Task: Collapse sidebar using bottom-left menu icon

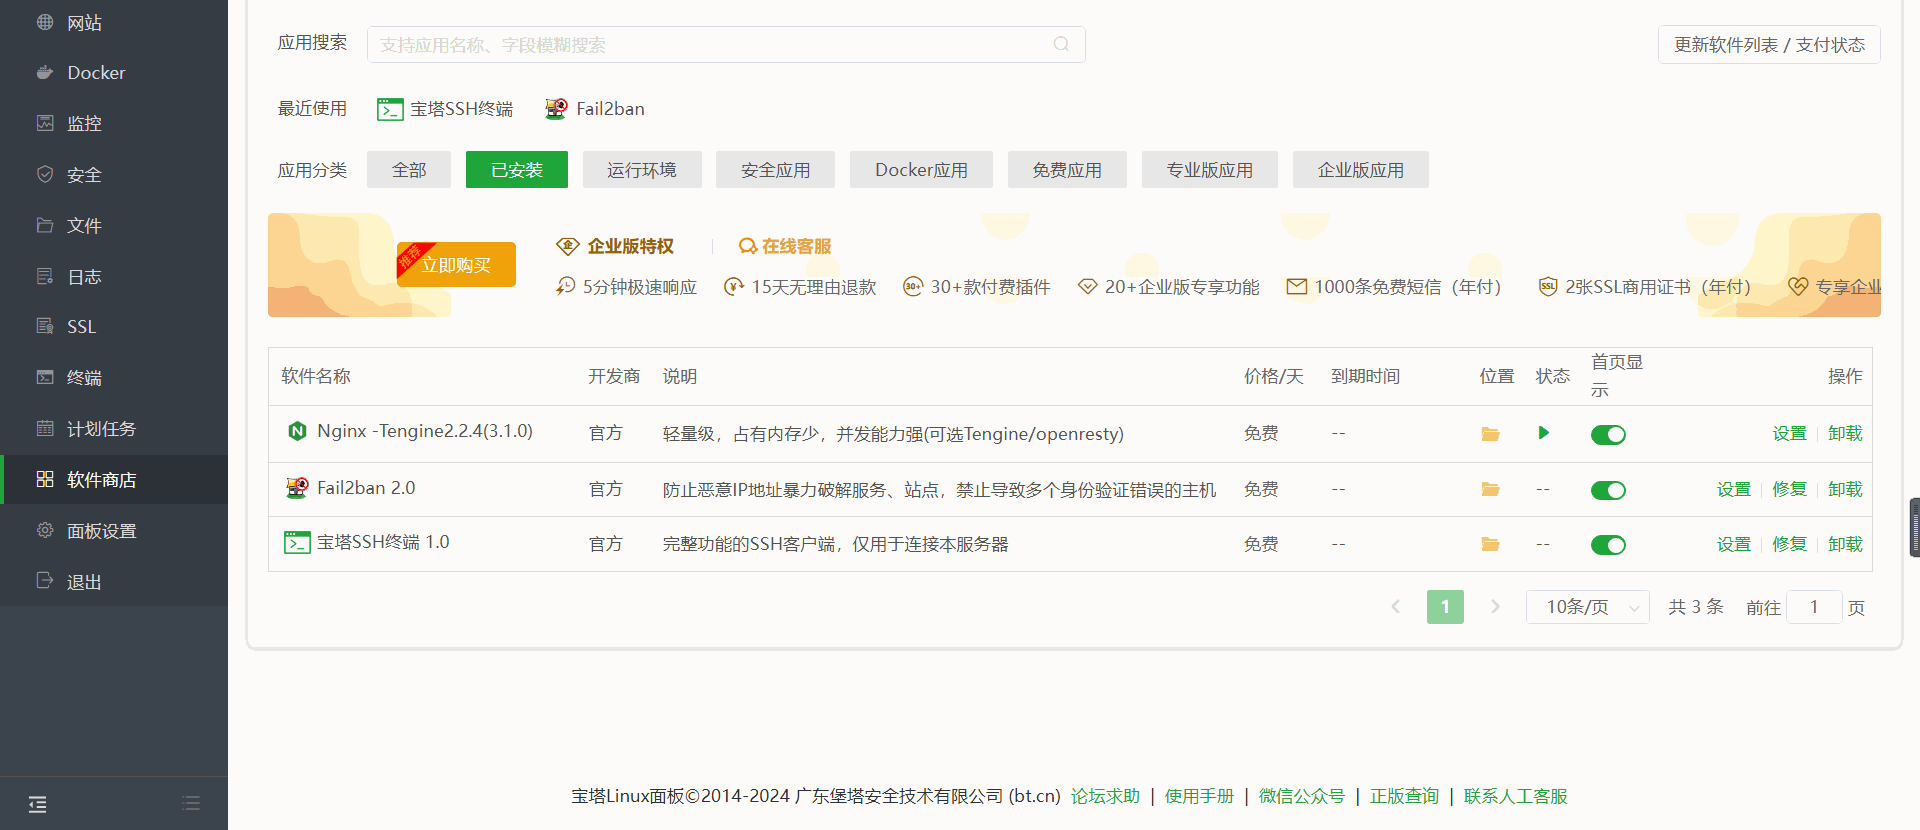Action: tap(38, 804)
